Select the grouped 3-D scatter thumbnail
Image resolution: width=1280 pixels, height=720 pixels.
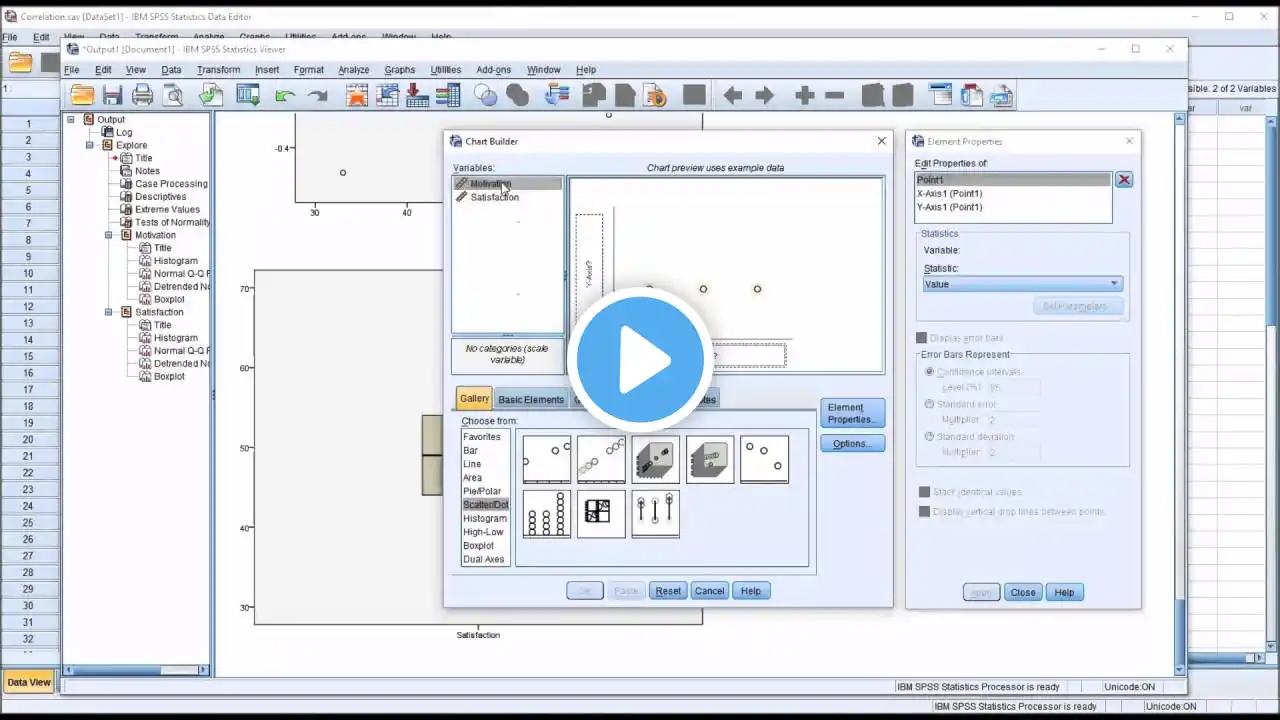click(710, 459)
